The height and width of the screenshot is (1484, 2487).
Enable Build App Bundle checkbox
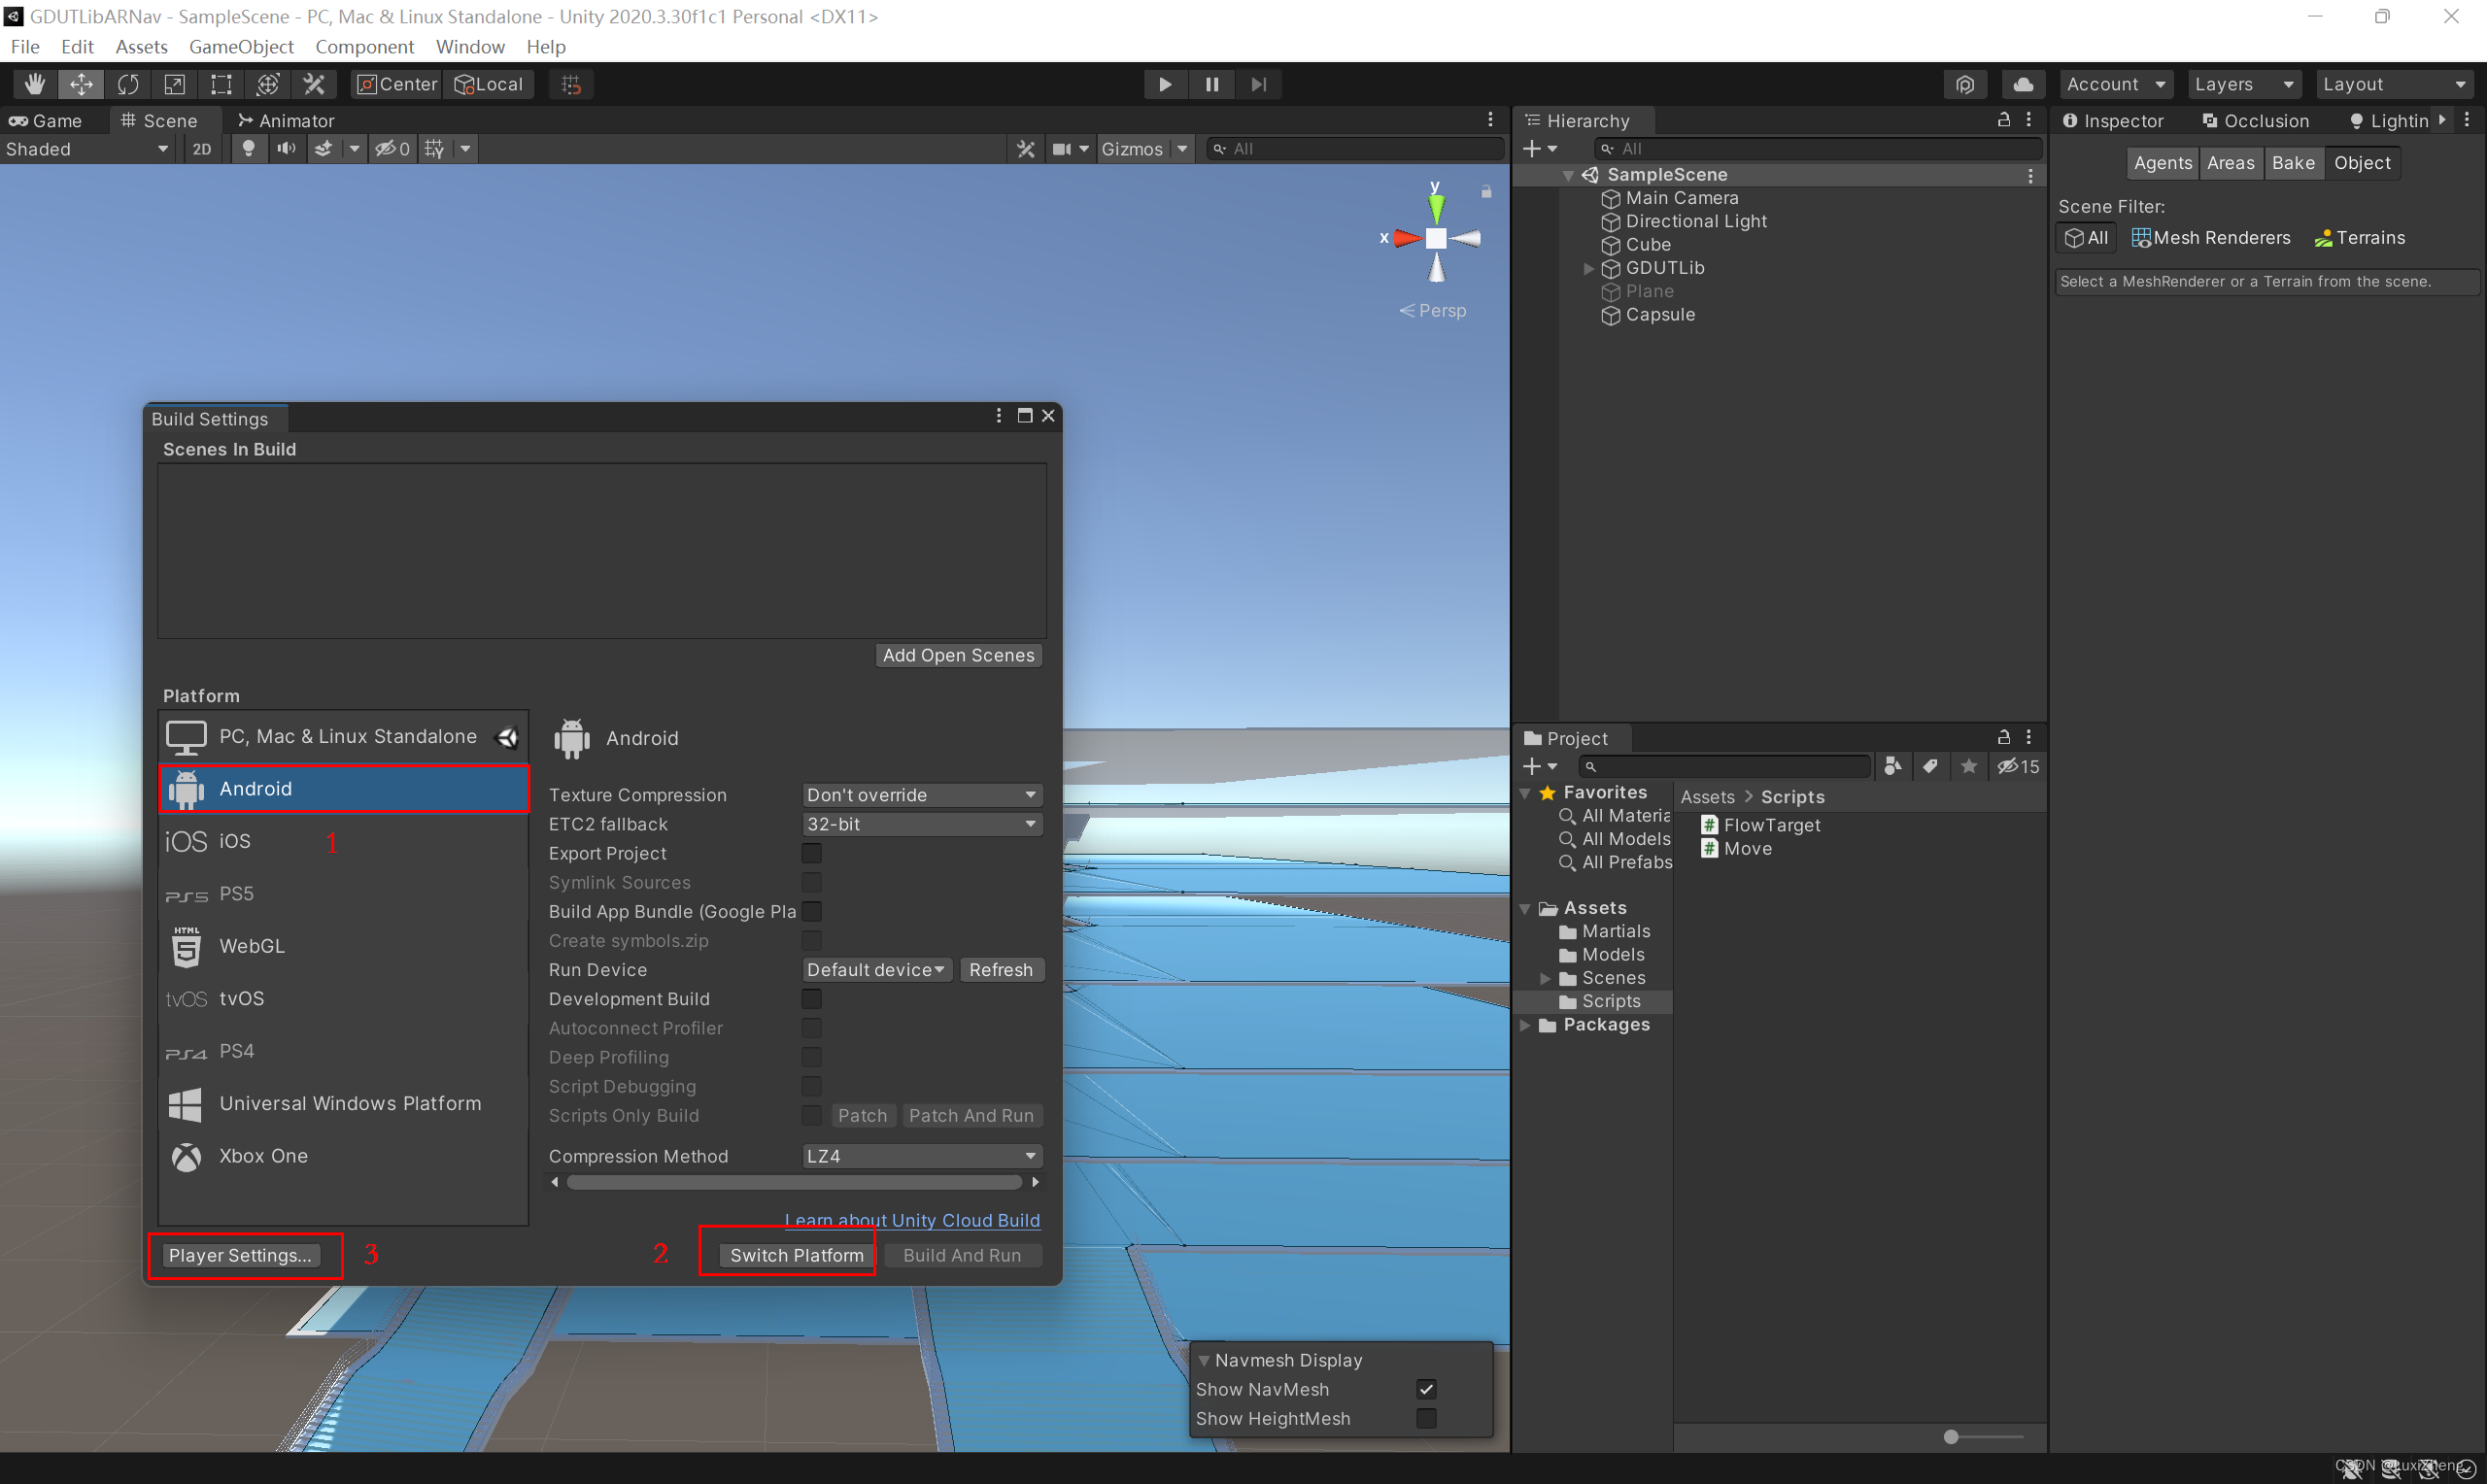[x=811, y=911]
